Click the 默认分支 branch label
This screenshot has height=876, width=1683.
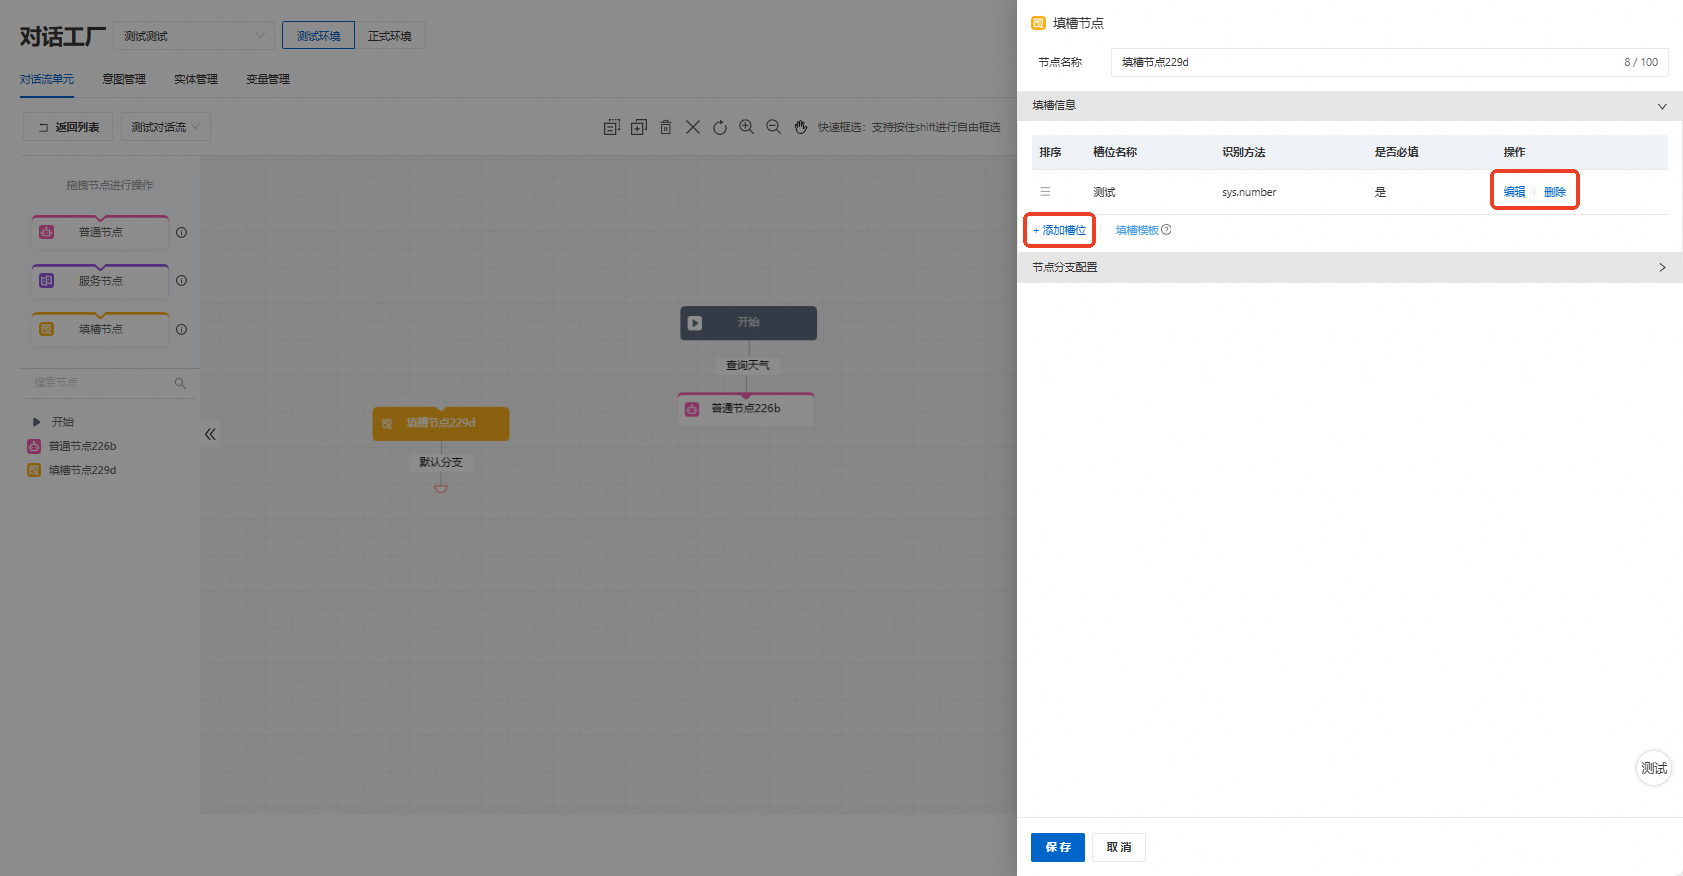441,462
